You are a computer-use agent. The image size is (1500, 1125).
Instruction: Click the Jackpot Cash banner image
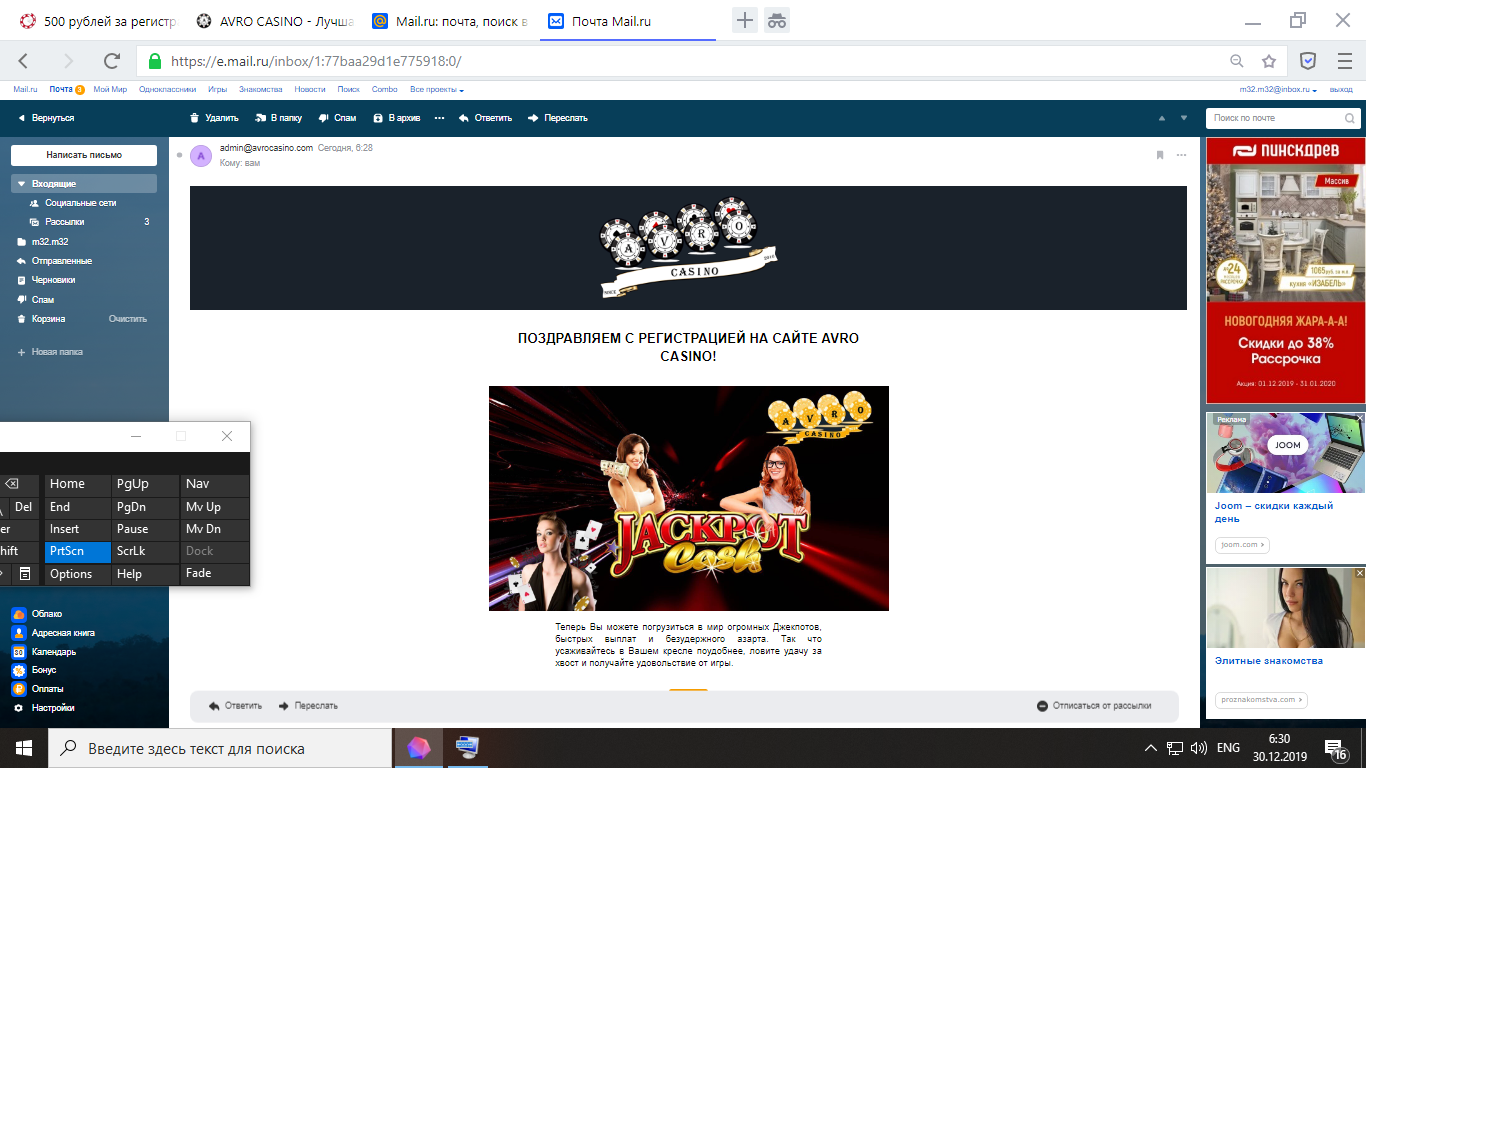(x=689, y=498)
